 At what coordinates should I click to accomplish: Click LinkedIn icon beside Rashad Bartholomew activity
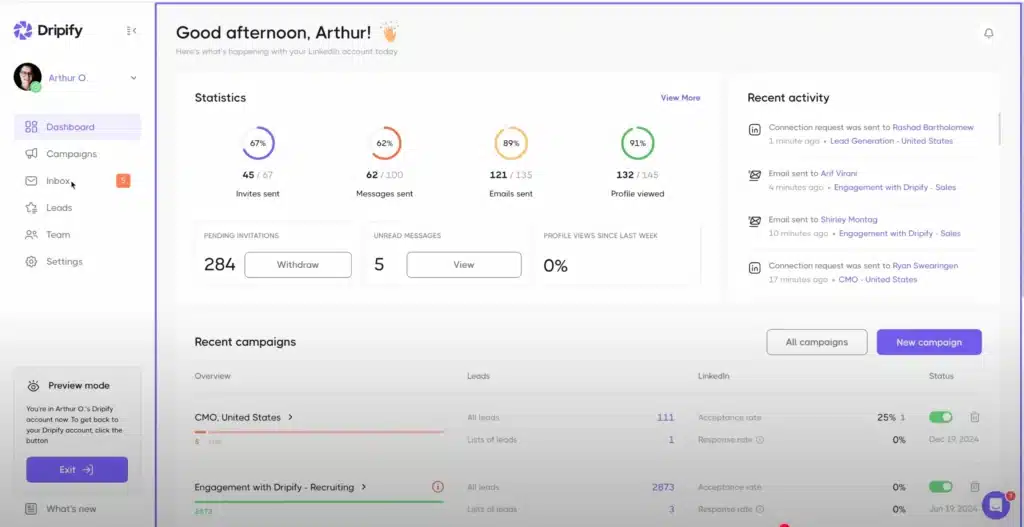click(x=754, y=130)
